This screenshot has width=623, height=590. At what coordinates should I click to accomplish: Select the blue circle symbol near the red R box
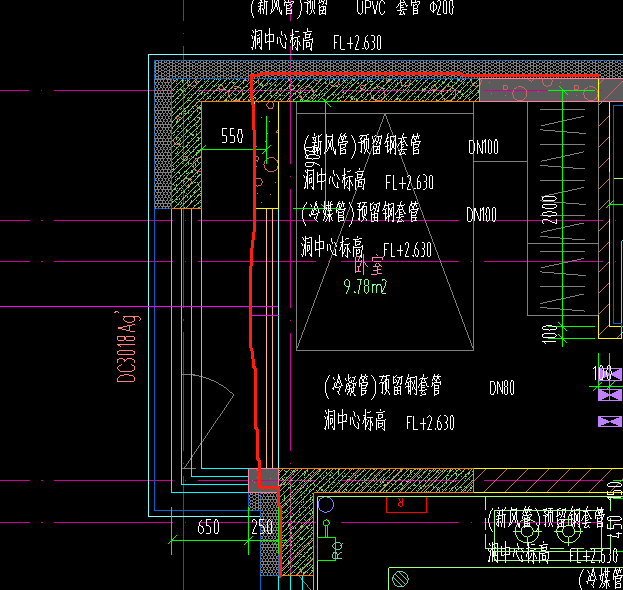coord(326,505)
